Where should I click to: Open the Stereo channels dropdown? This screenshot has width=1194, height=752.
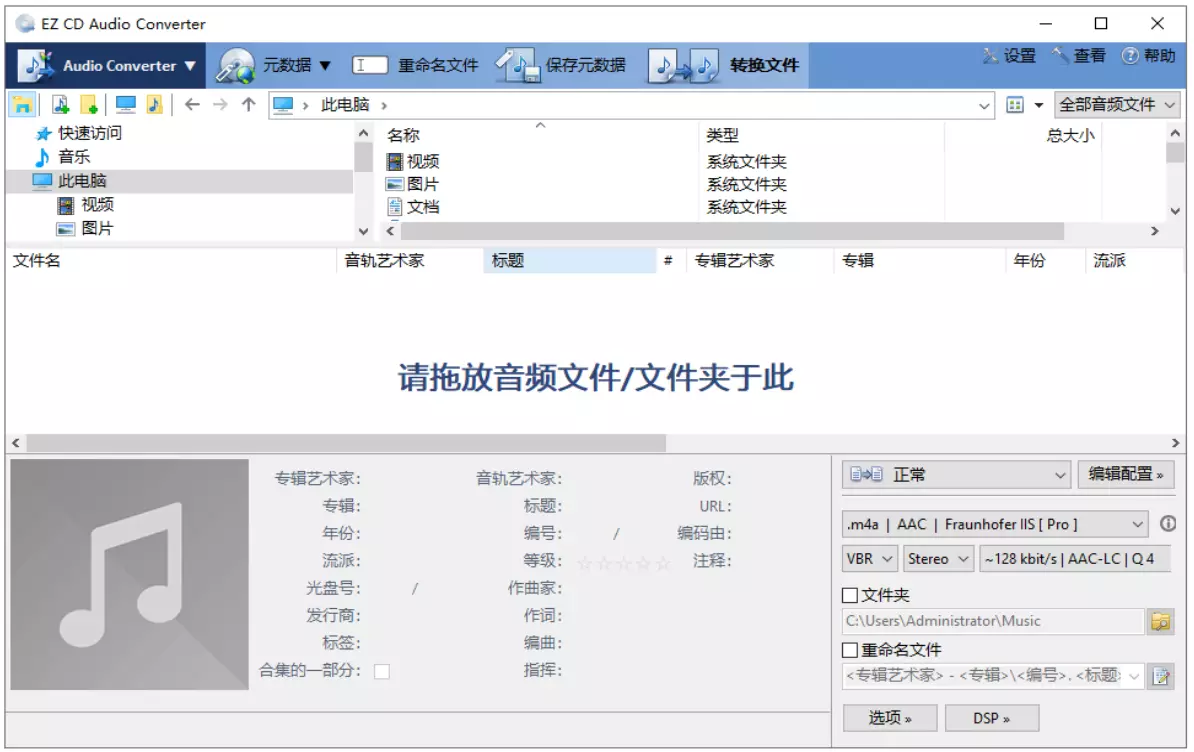[938, 559]
